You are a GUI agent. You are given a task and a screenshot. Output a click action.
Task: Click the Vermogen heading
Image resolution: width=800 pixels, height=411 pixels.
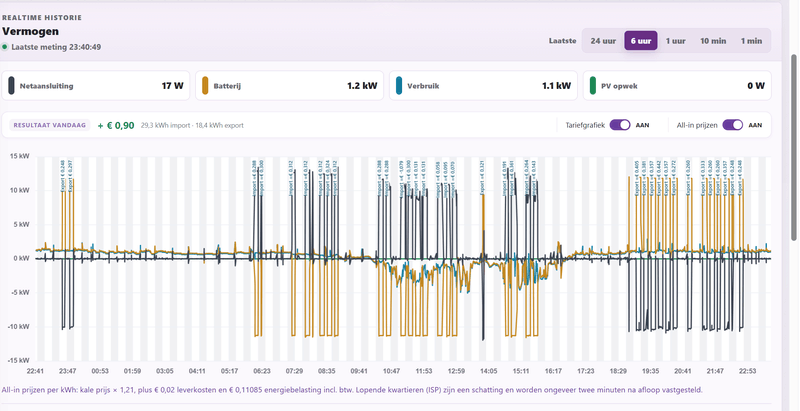coord(30,31)
